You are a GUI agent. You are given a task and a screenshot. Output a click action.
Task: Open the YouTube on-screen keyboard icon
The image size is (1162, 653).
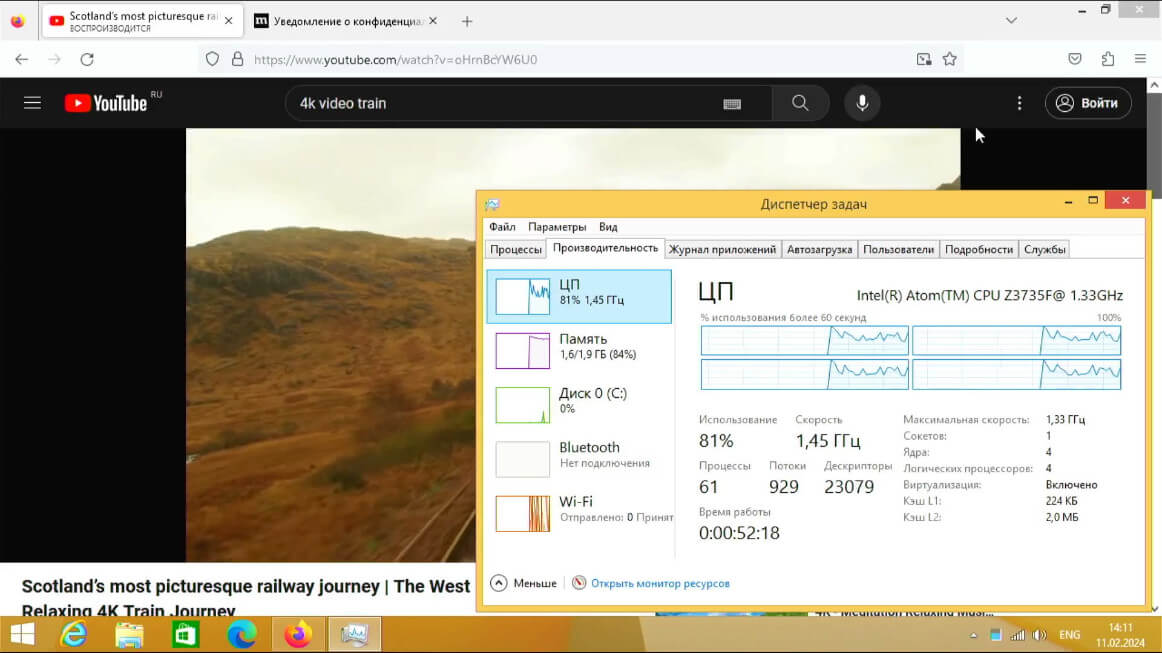point(732,104)
